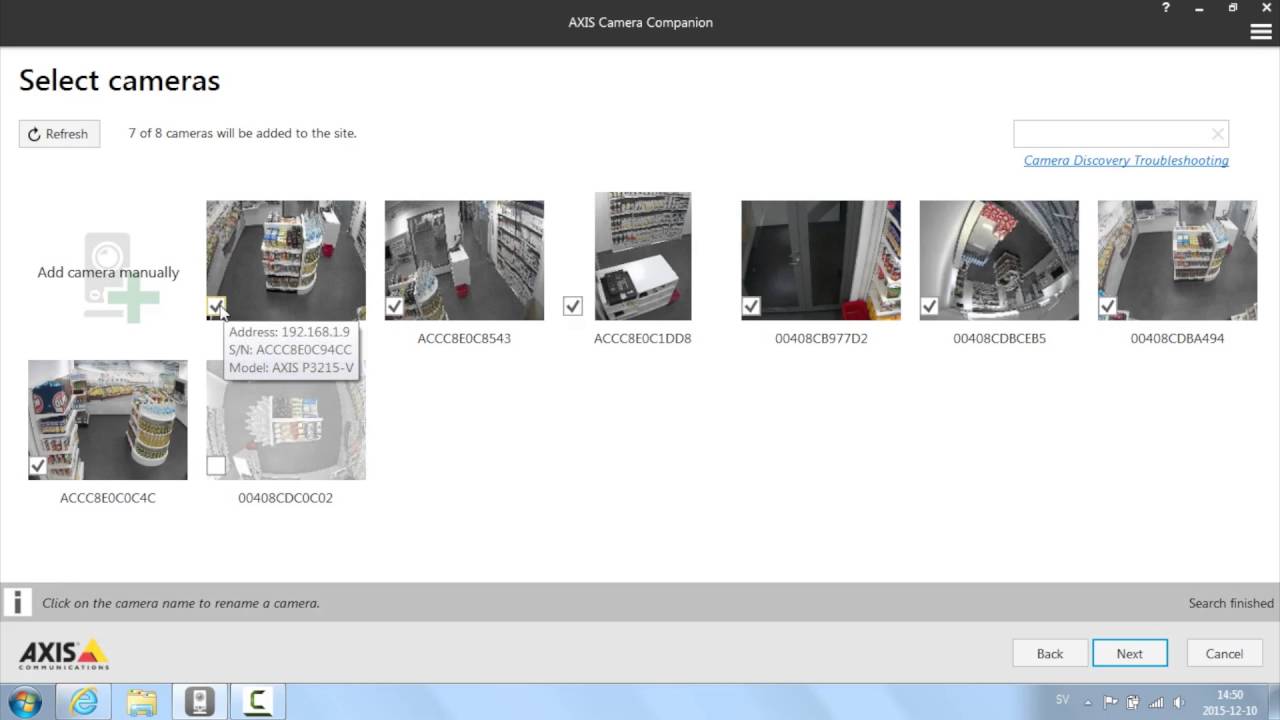Click the Refresh button
This screenshot has height=720, width=1280.
point(59,134)
